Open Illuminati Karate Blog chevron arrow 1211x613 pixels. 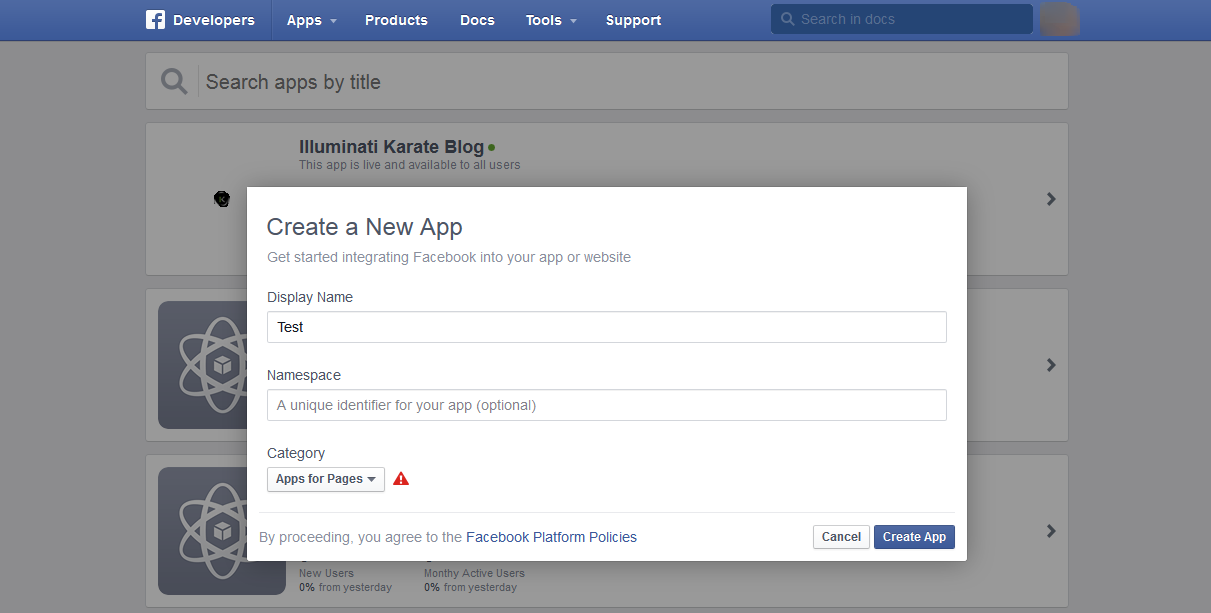tap(1051, 199)
